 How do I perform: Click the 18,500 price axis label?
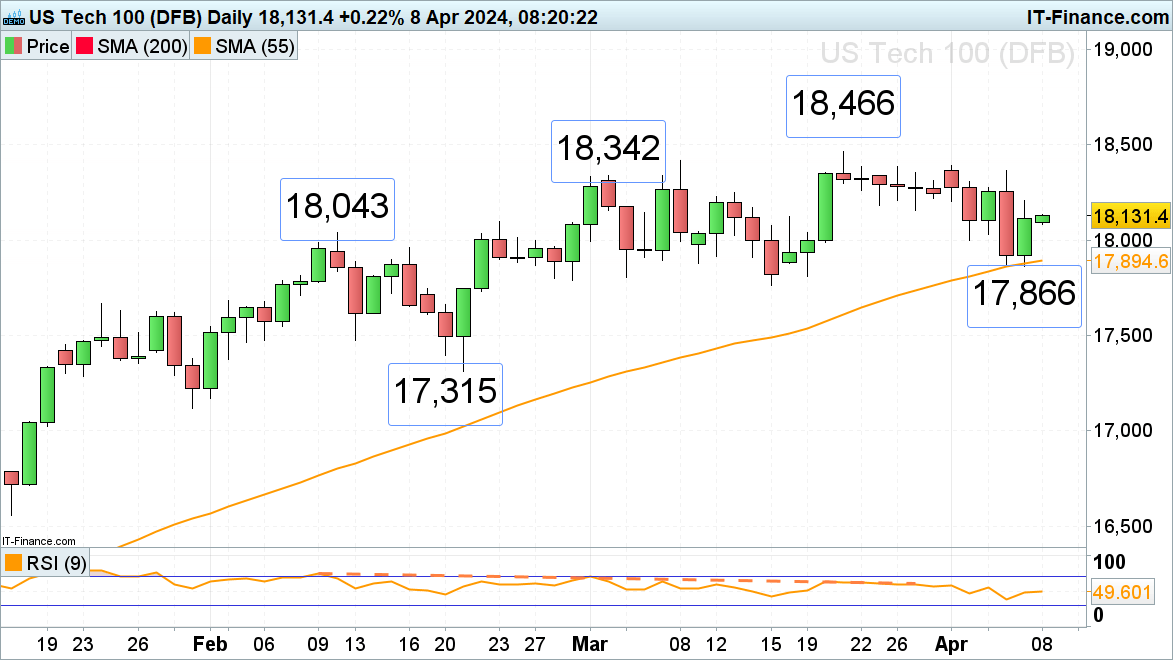(1123, 144)
